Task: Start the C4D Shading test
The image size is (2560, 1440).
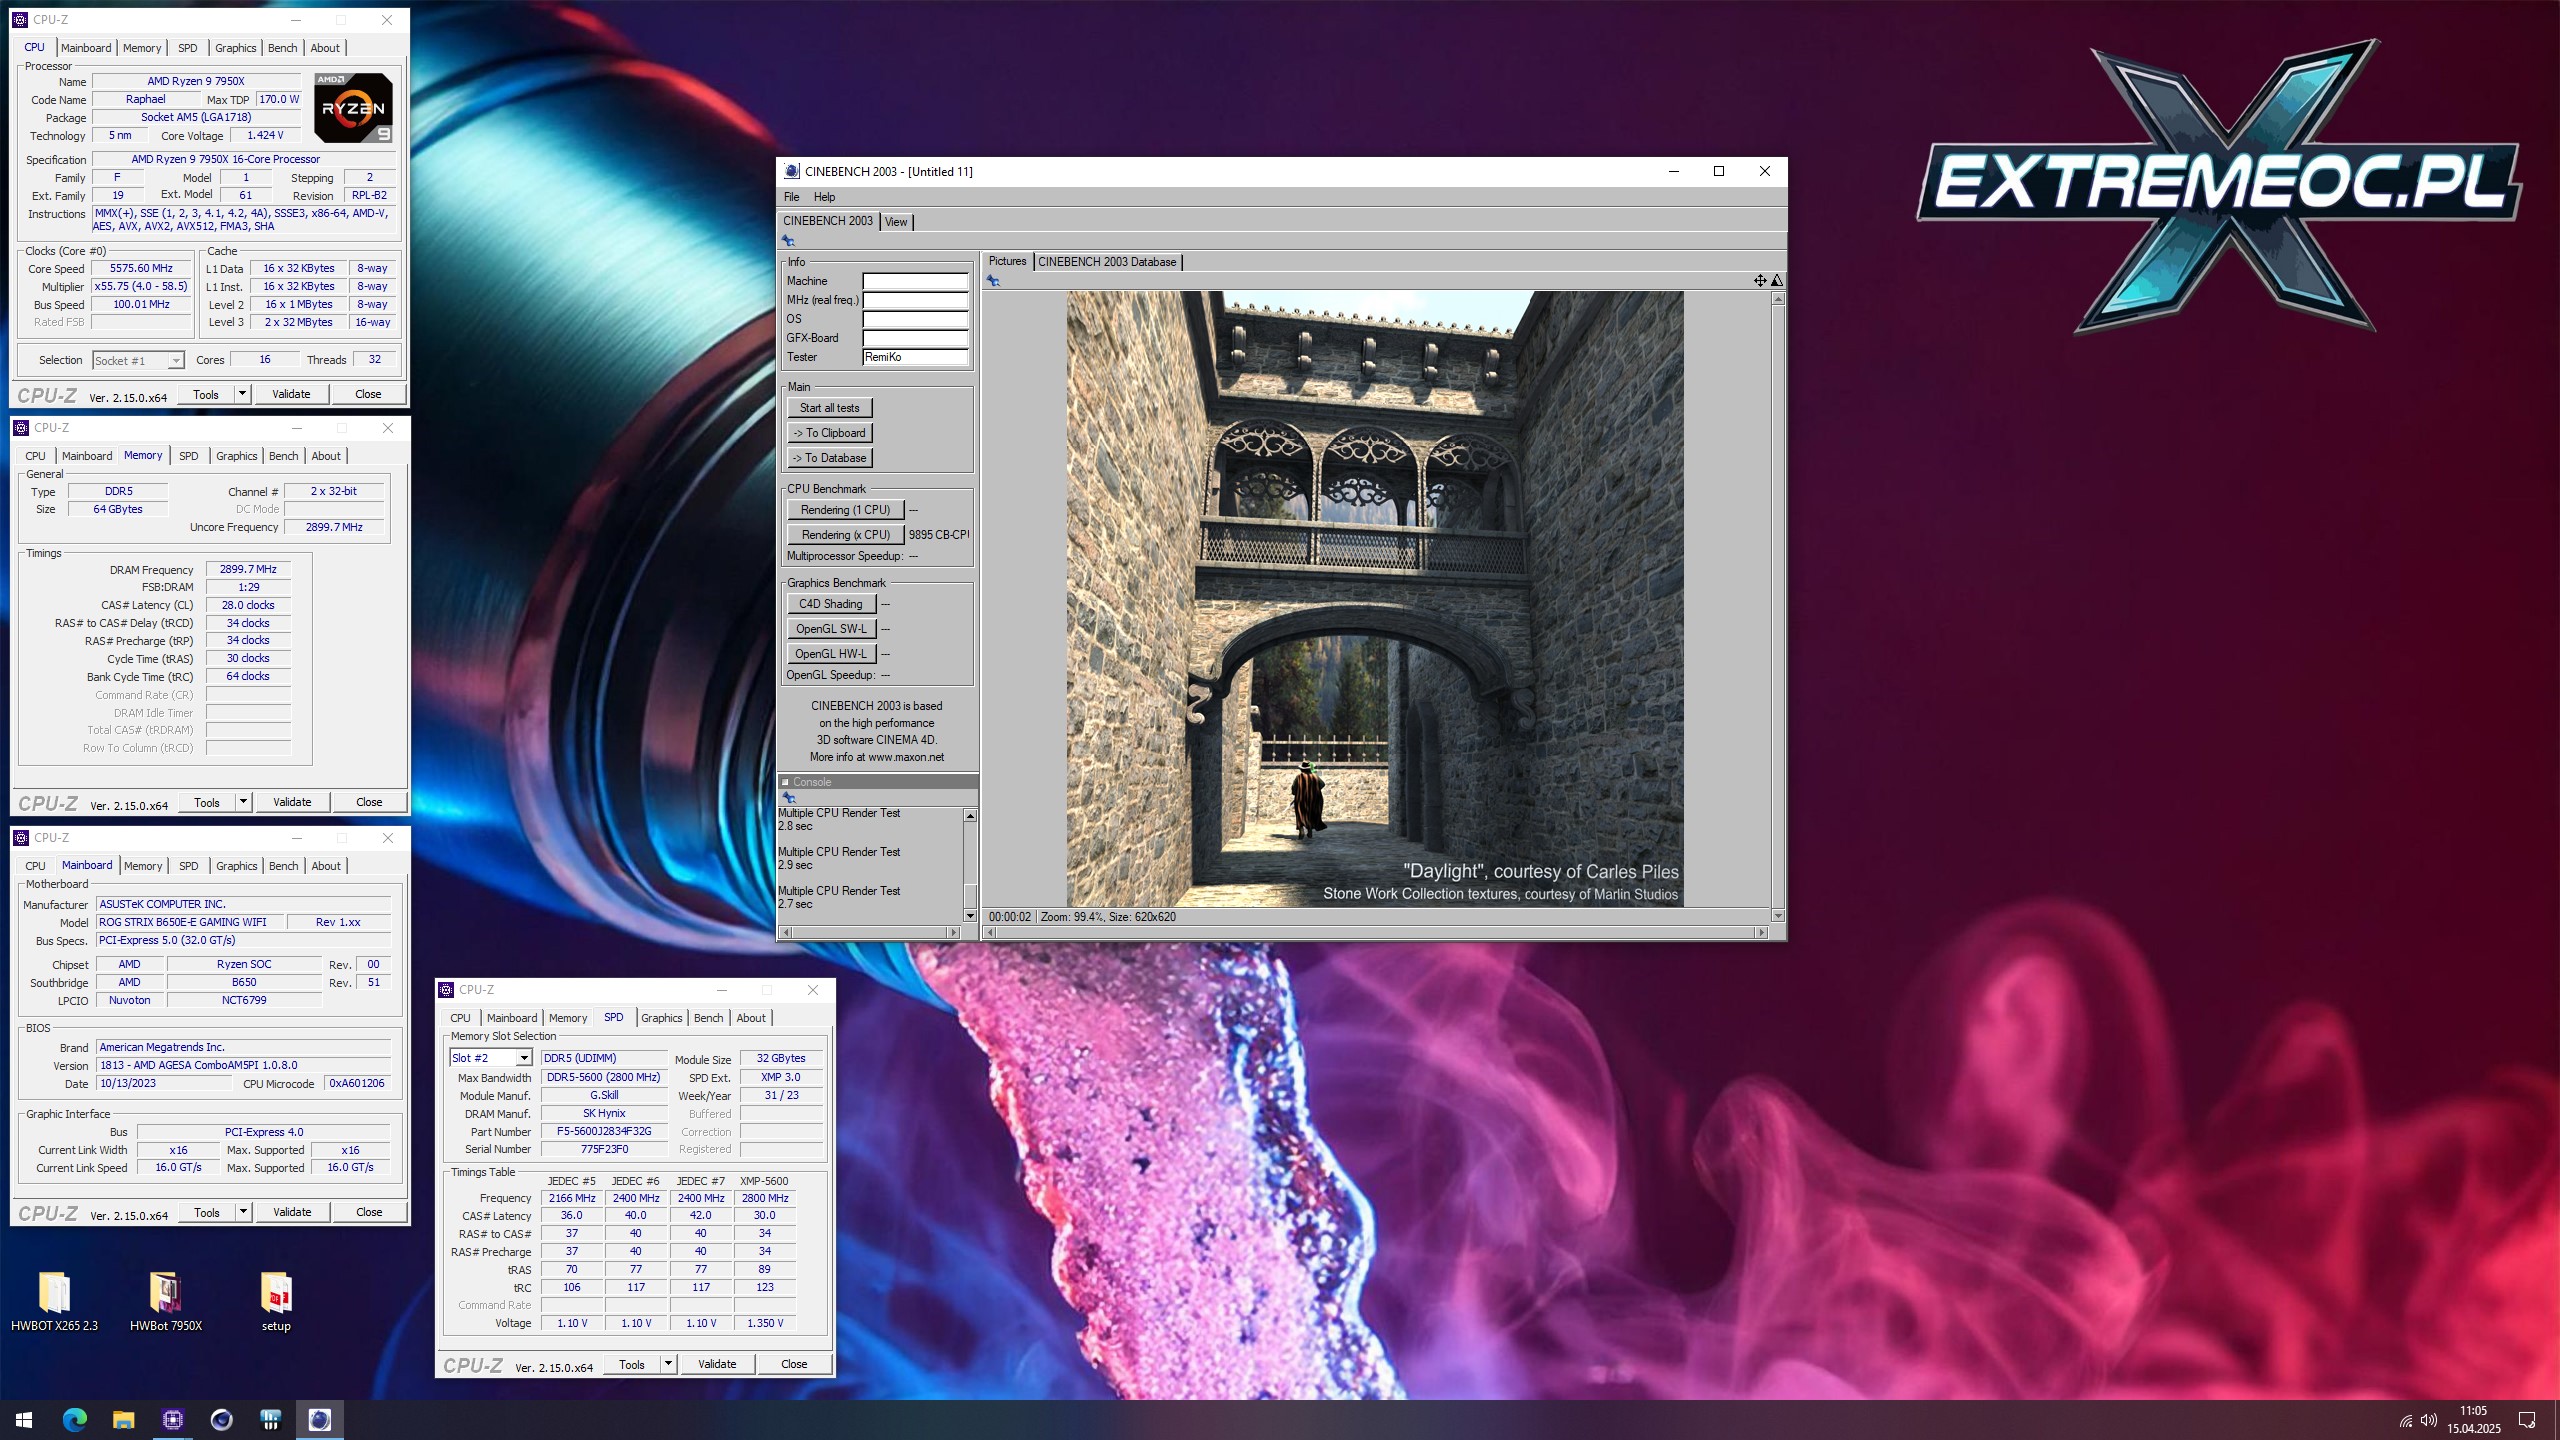Action: tap(832, 604)
